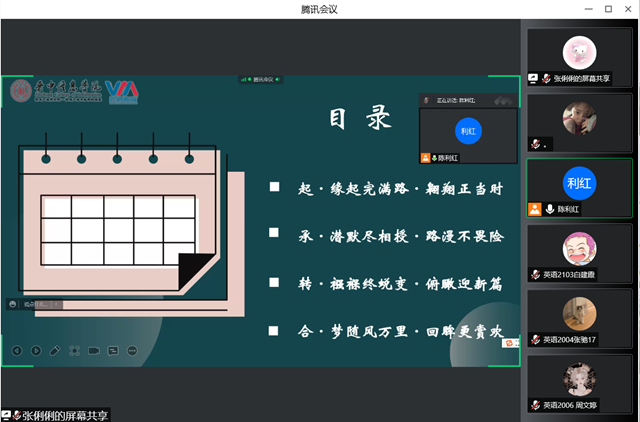The image size is (640, 422).
Task: Click bullet square before 起·缘起完满路
Action: pyautogui.click(x=274, y=187)
